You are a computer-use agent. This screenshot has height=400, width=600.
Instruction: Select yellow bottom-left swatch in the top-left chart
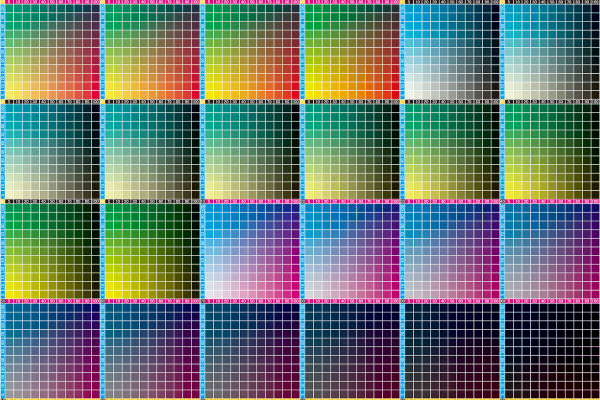tap(13, 94)
